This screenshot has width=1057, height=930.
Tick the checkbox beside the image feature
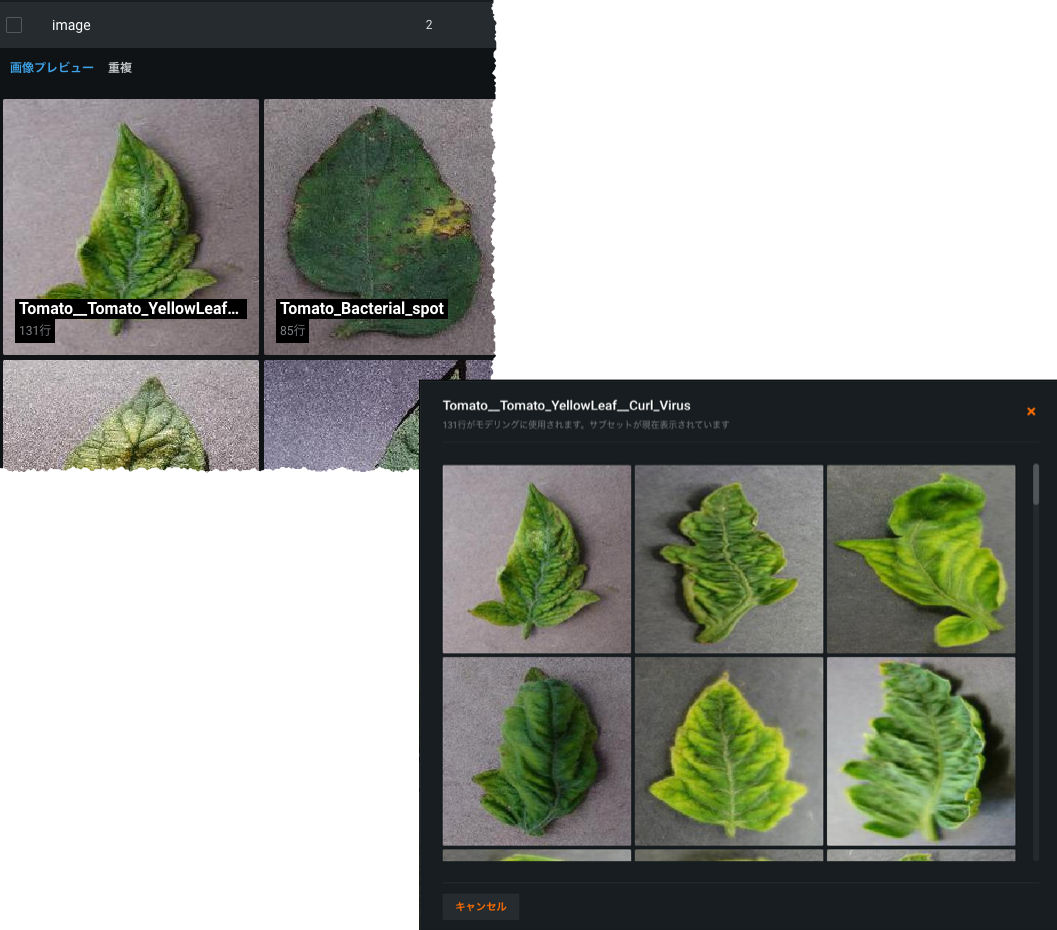pyautogui.click(x=14, y=25)
